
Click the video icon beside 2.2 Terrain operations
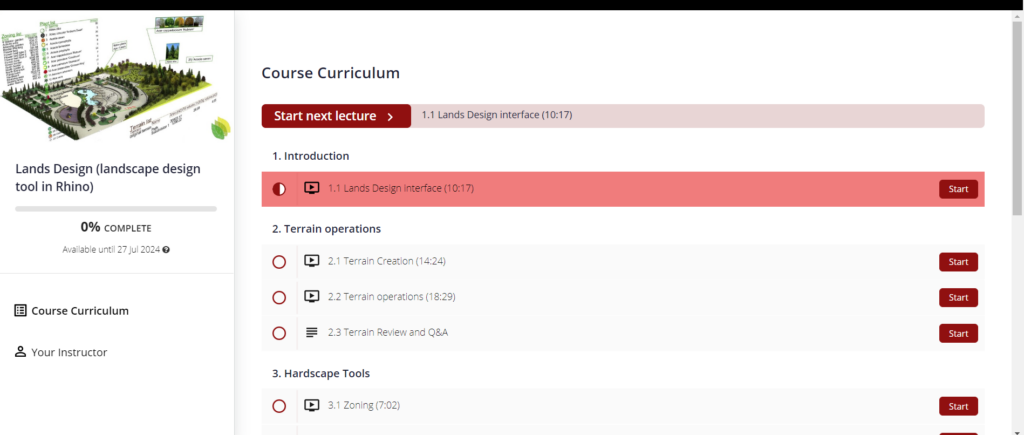pos(311,297)
